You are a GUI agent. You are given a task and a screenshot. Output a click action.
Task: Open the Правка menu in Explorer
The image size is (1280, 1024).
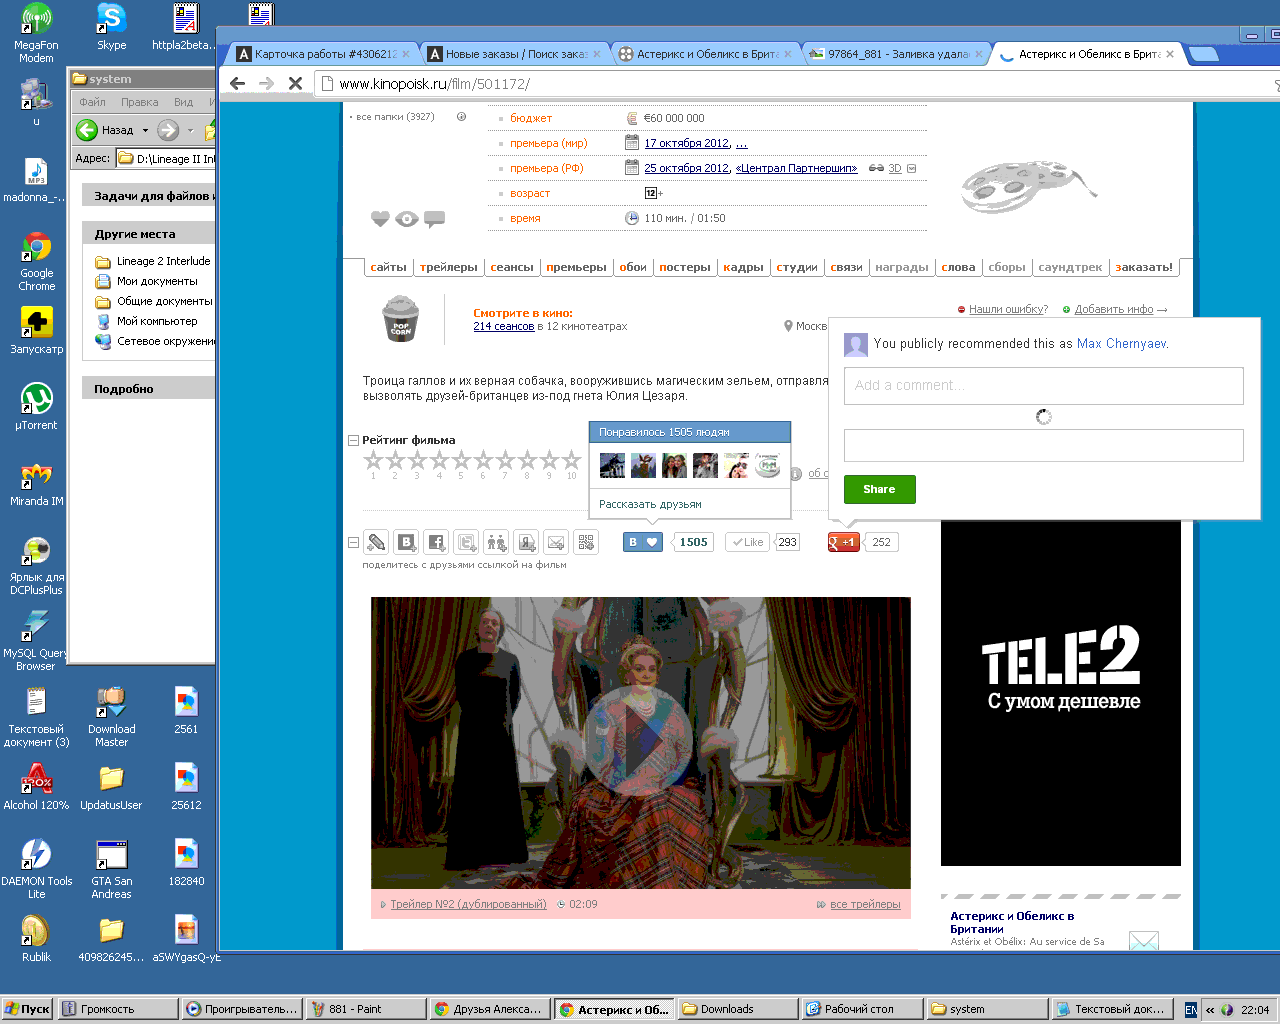coord(140,102)
